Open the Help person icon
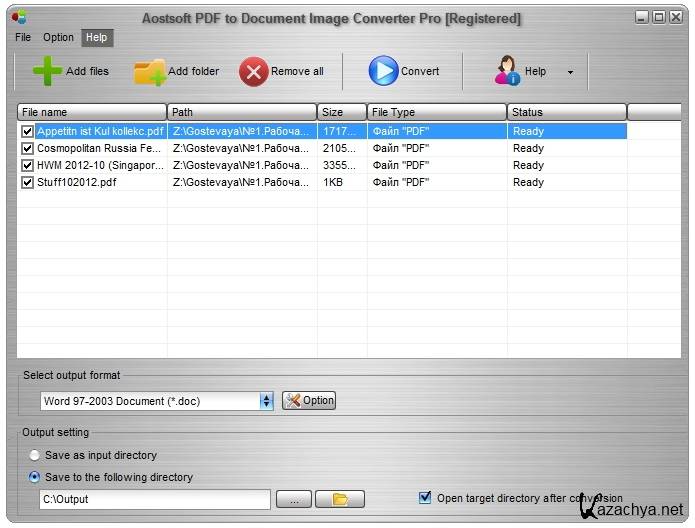The width and height of the screenshot is (695, 528). pos(507,71)
